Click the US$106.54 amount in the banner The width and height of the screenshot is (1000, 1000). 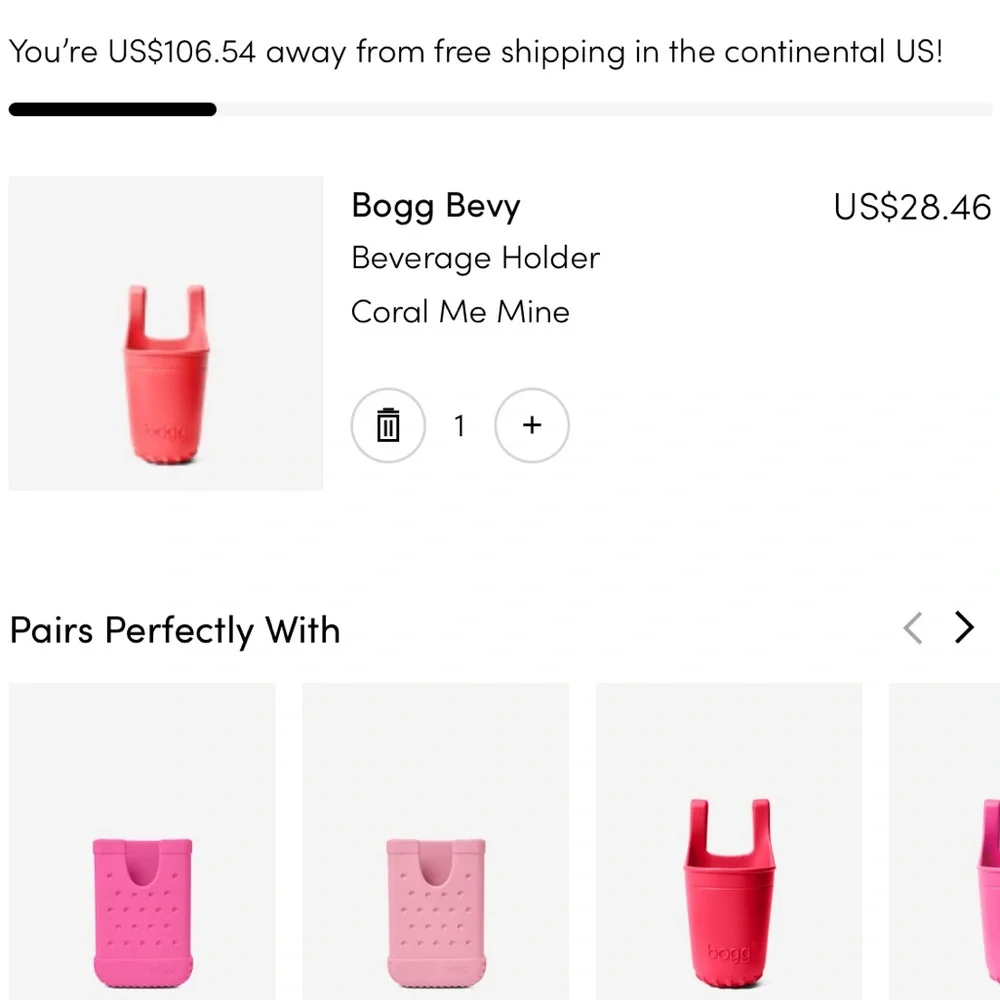pyautogui.click(x=182, y=52)
